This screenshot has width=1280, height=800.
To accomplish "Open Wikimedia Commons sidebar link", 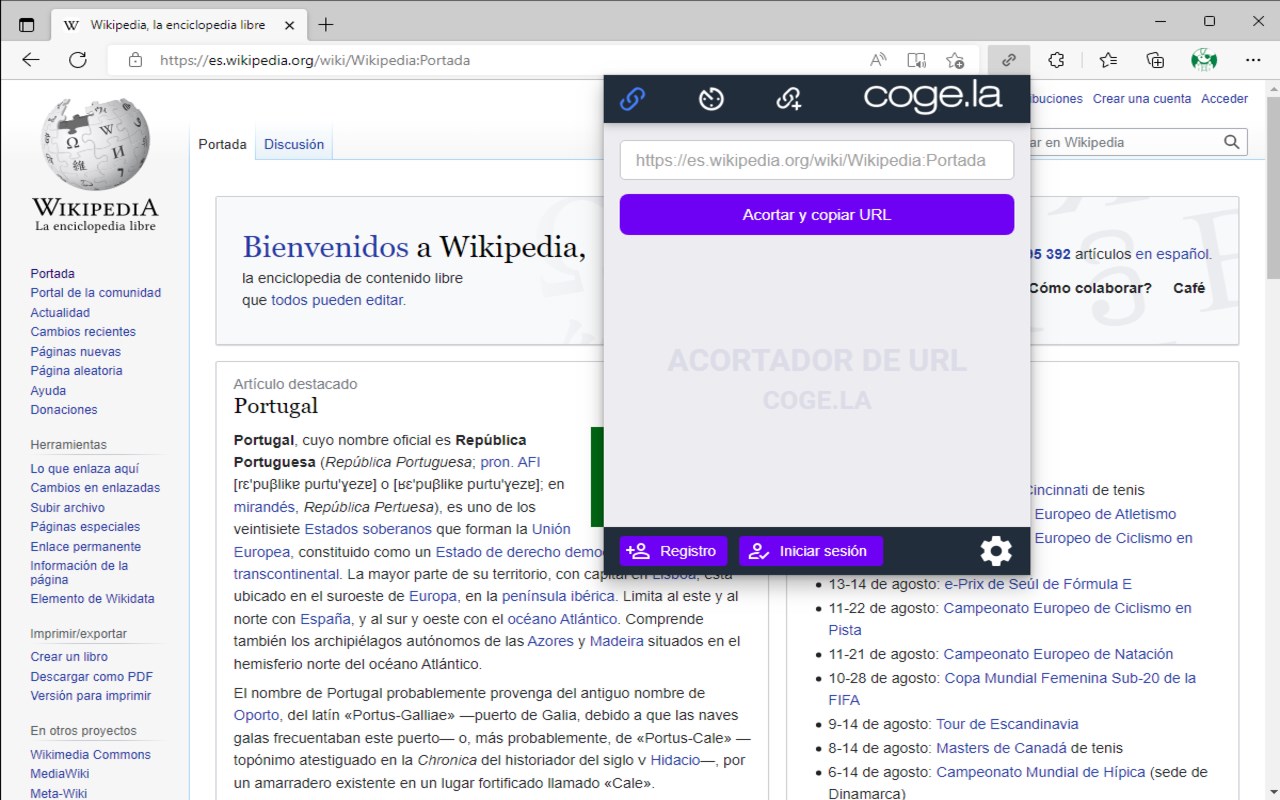I will coord(91,755).
